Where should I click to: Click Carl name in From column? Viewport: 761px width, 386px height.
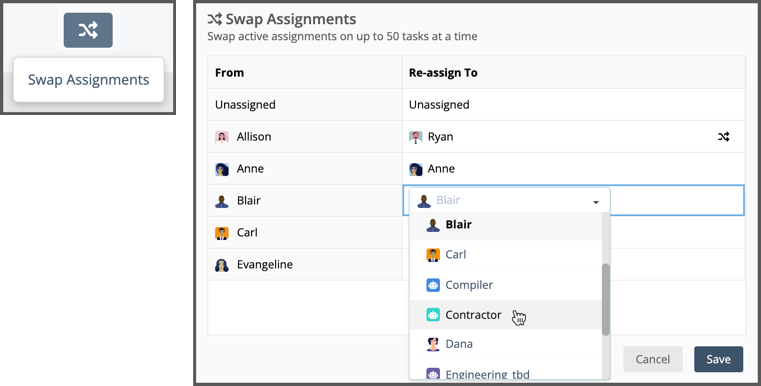(x=247, y=233)
